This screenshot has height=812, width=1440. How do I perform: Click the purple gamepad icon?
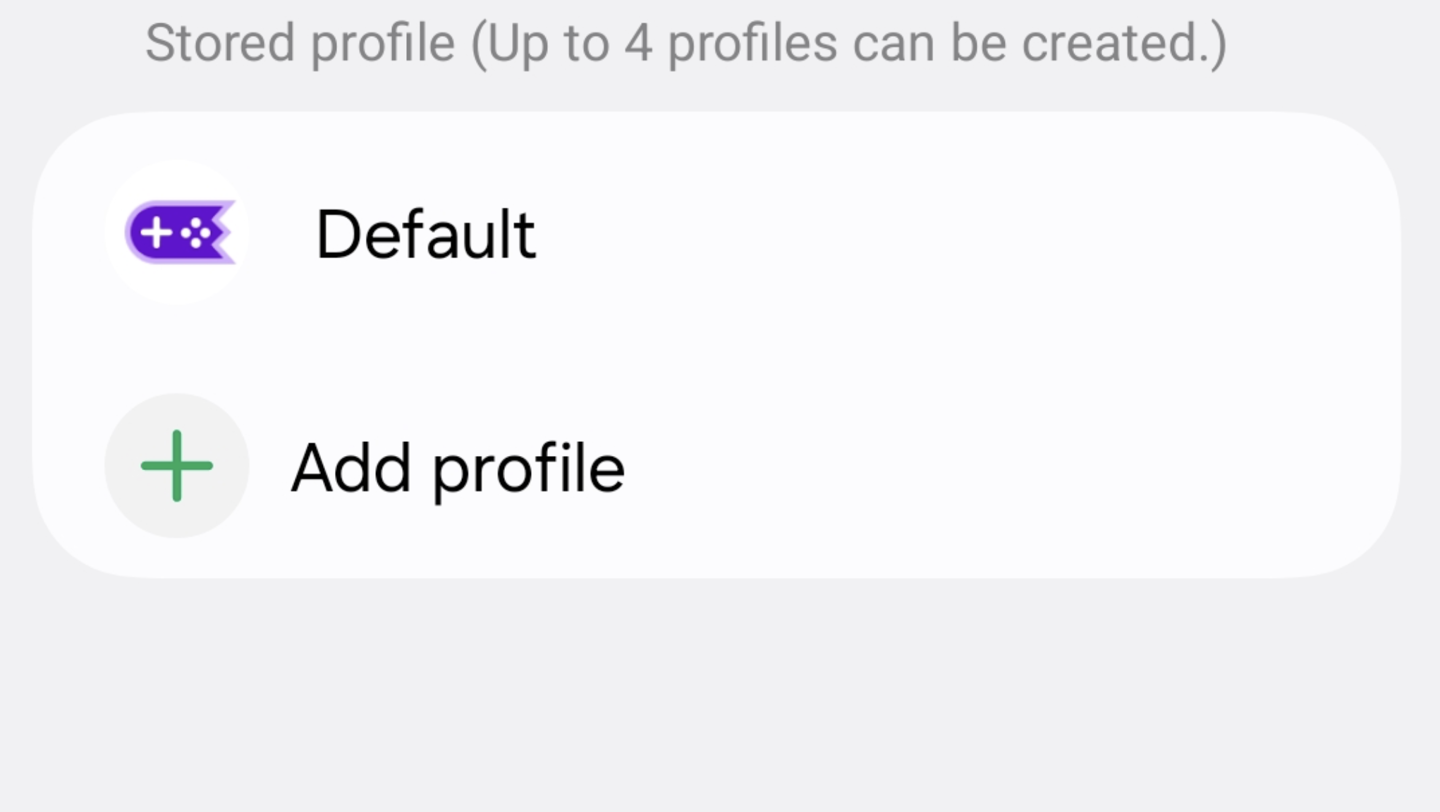tap(179, 233)
